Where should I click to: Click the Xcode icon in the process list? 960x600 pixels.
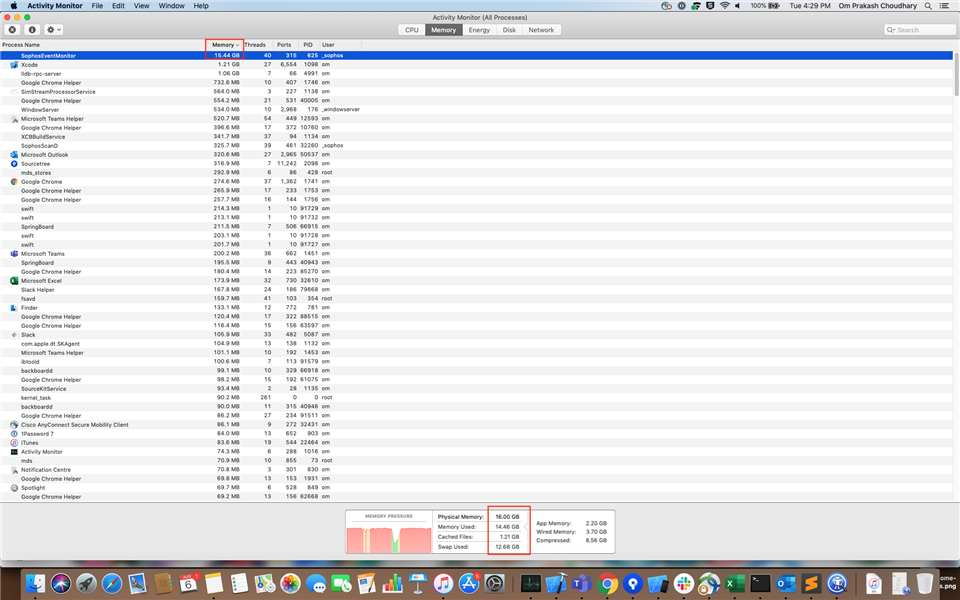(14, 64)
